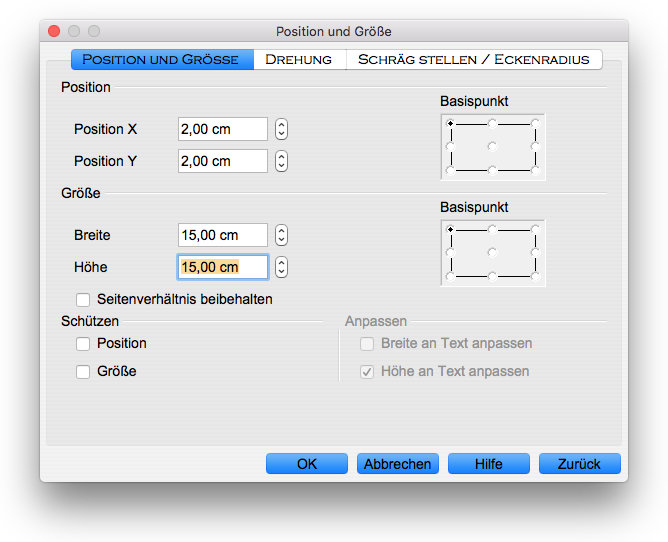This screenshot has height=542, width=668.
Task: Reset values with the Zurück button
Action: pos(579,464)
